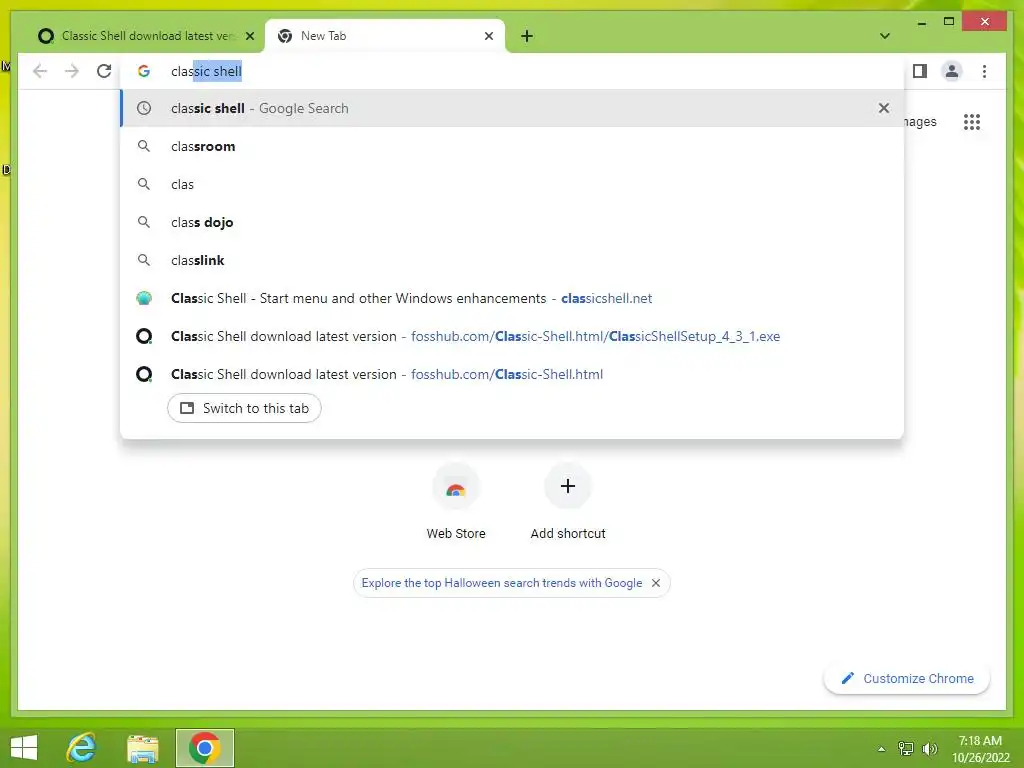Pick the 'classlink' suggestion

512,260
